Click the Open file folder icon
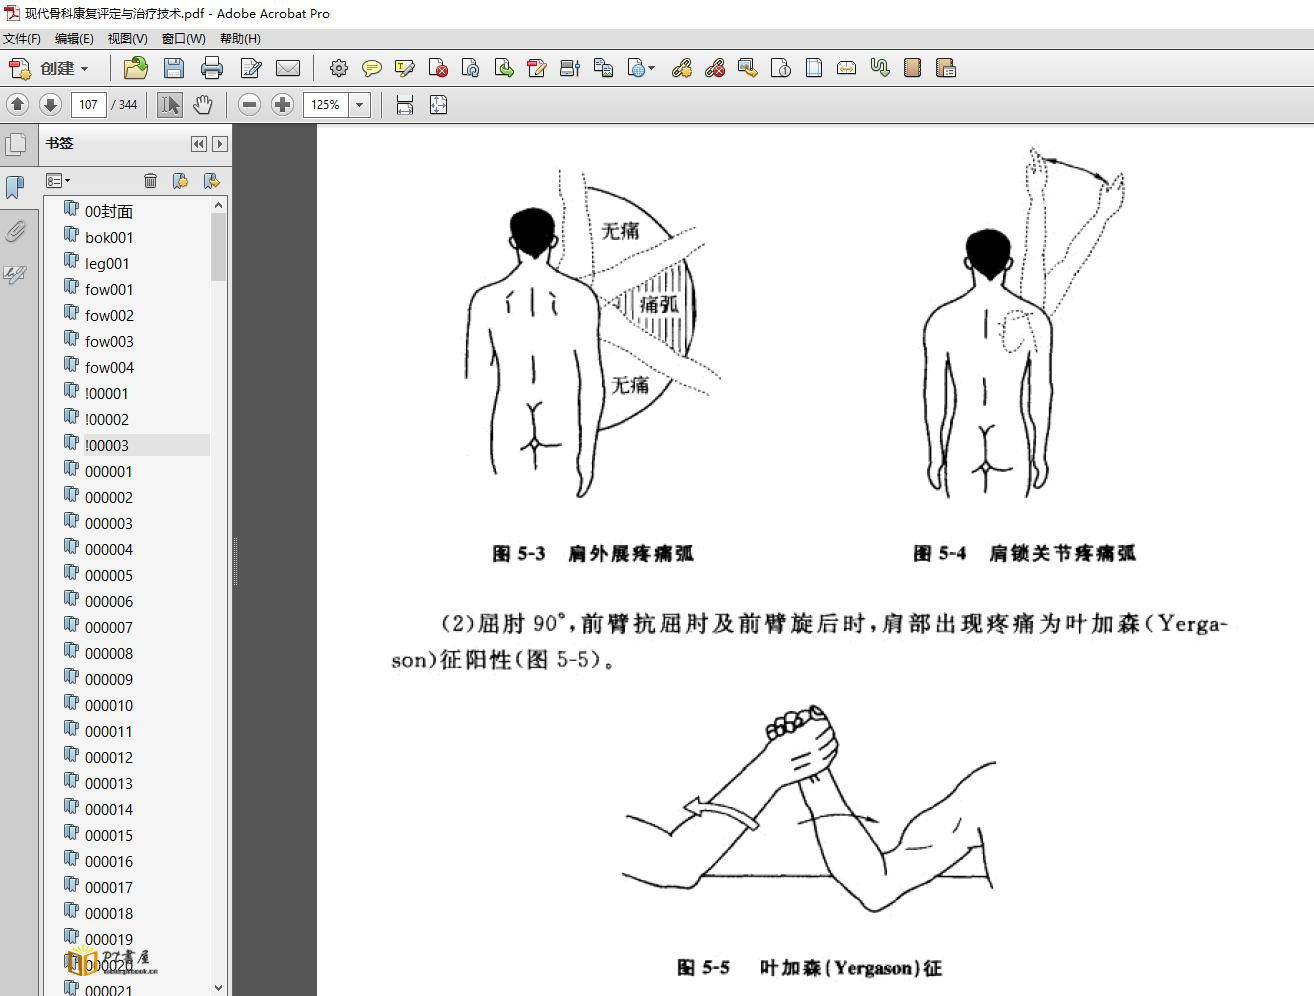This screenshot has width=1314, height=996. coord(135,68)
